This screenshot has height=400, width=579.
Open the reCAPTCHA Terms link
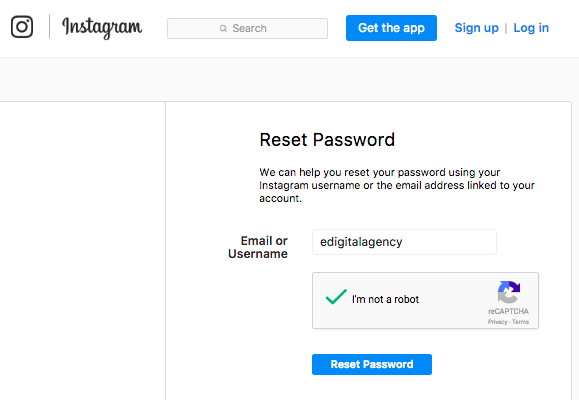point(520,322)
